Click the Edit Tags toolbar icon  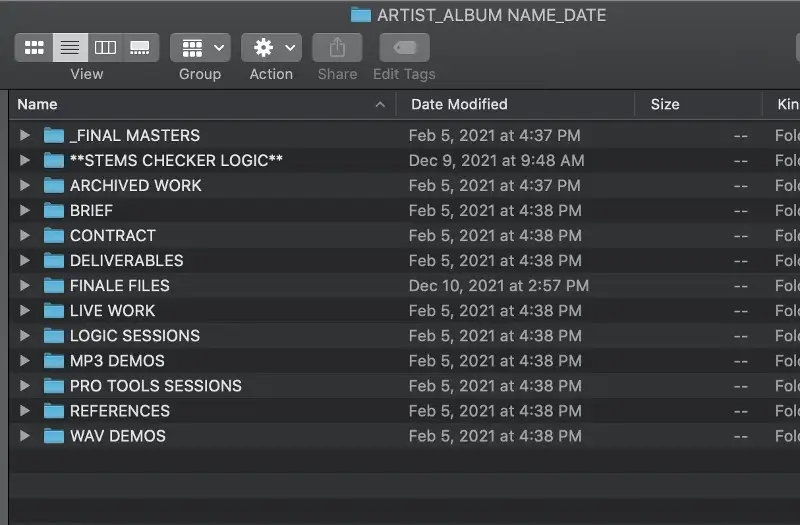(x=404, y=47)
